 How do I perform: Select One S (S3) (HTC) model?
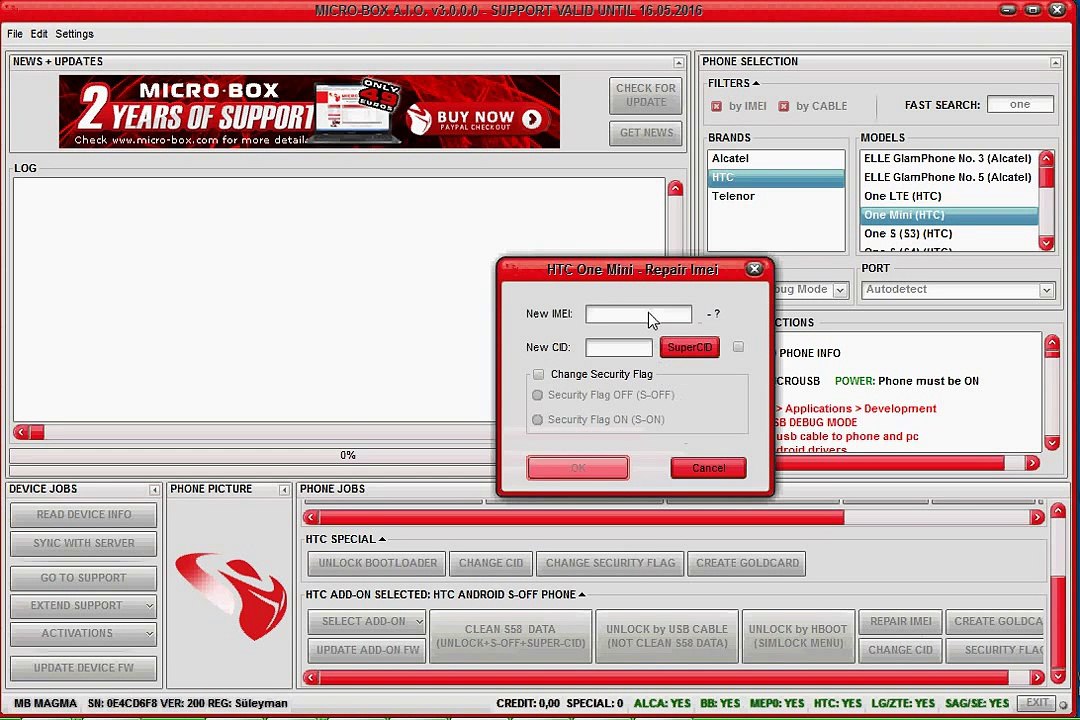948,234
